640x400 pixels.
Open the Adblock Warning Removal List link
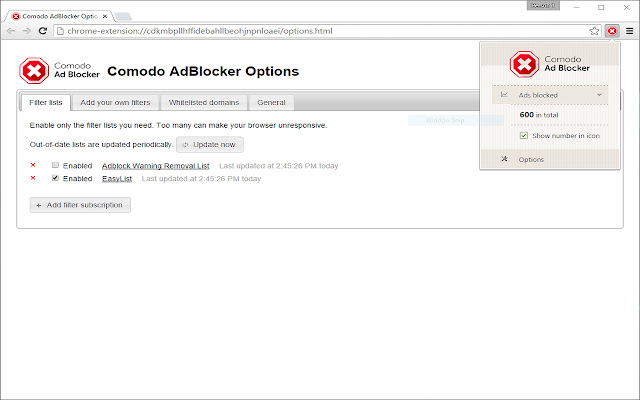pyautogui.click(x=156, y=166)
